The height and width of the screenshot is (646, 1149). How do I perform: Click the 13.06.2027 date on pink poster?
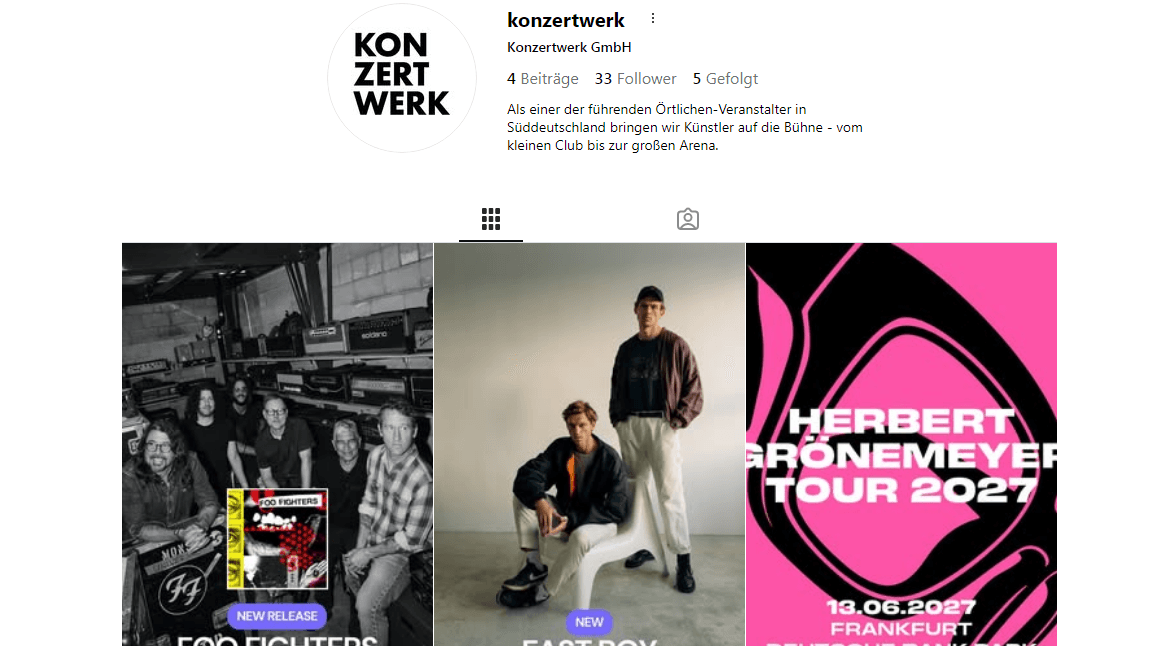pos(901,607)
